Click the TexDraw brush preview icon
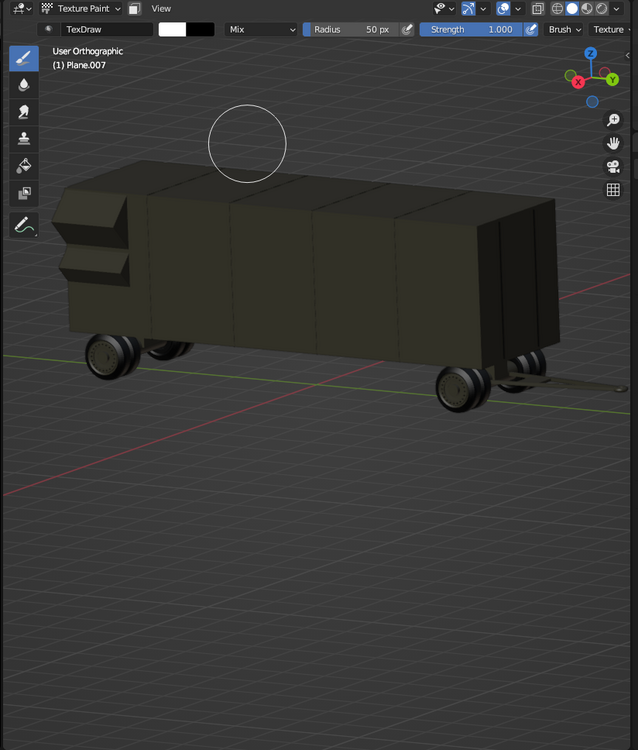 [48, 29]
